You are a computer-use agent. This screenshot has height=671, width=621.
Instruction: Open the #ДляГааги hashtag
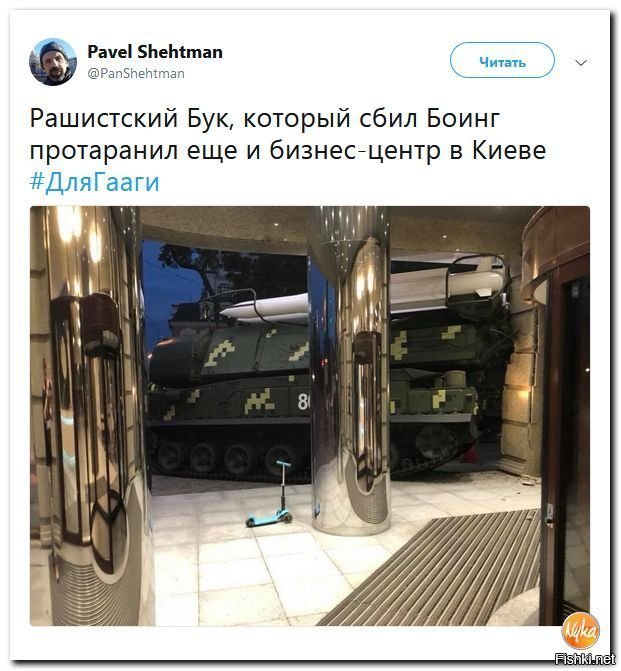click(95, 182)
